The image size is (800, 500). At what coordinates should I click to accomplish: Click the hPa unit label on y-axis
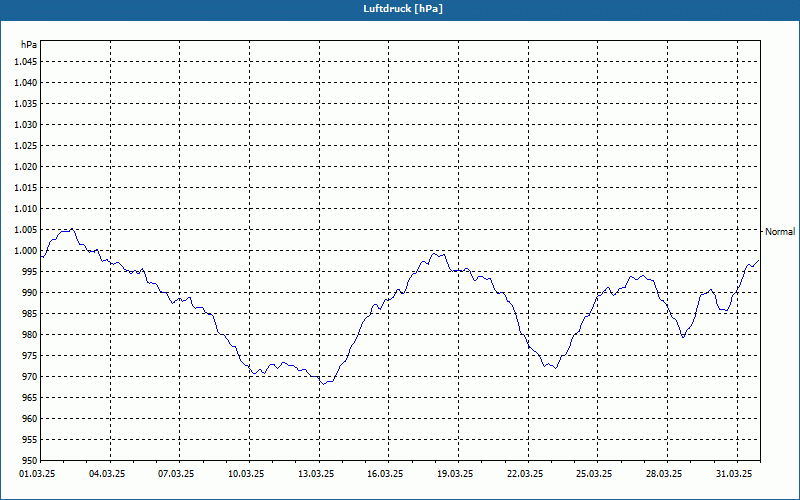click(29, 44)
